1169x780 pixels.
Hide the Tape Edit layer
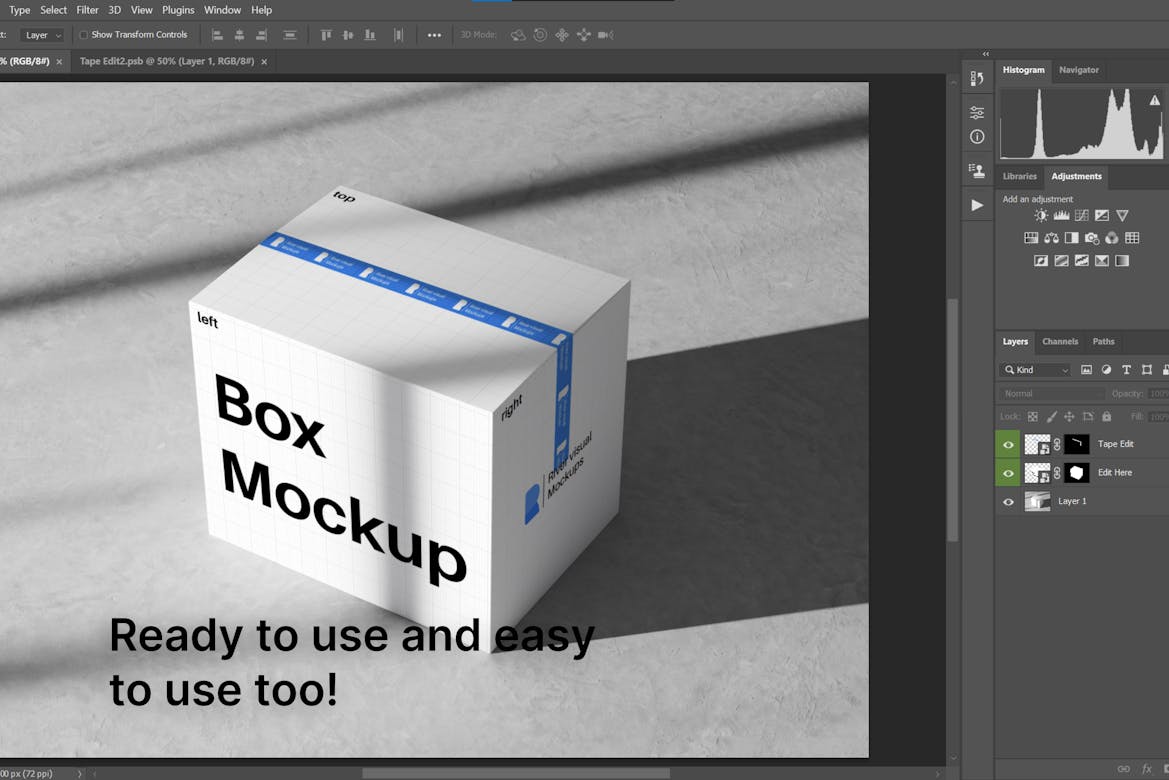1008,444
